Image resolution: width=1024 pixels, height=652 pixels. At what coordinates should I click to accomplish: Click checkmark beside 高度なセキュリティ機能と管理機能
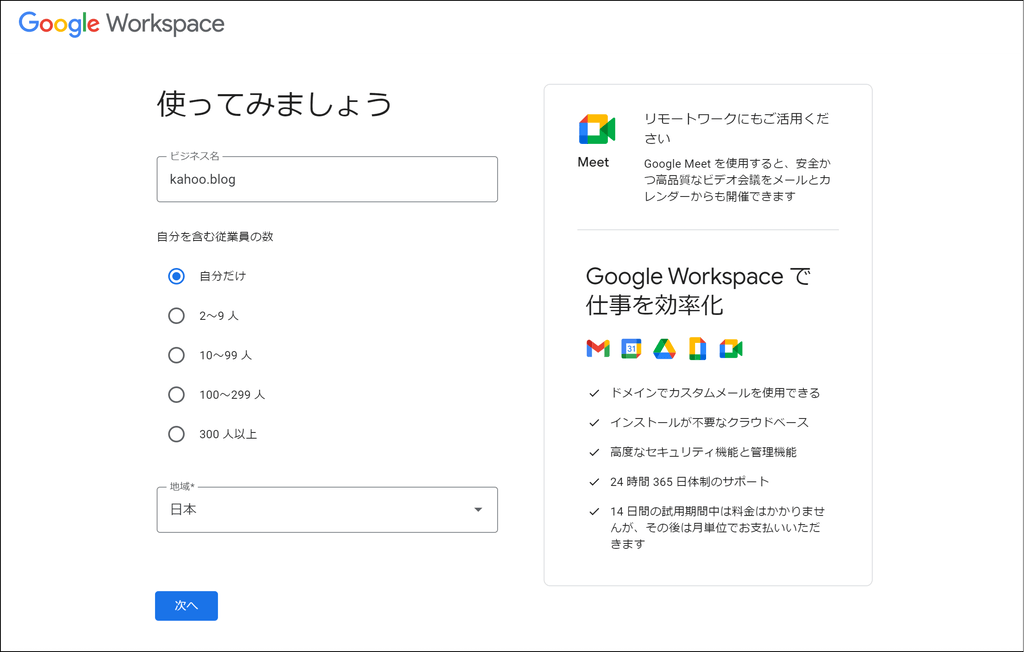coord(594,452)
